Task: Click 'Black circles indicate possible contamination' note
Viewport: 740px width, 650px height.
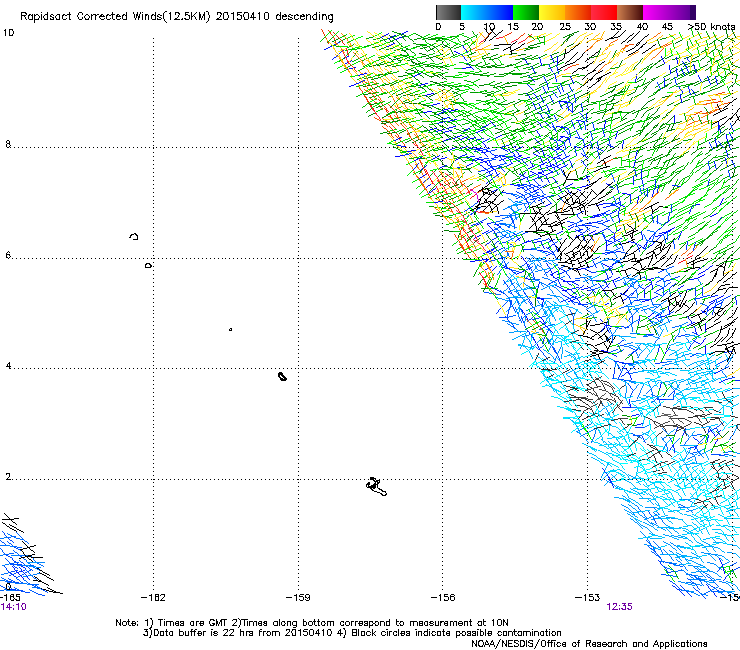Action: [x=456, y=633]
